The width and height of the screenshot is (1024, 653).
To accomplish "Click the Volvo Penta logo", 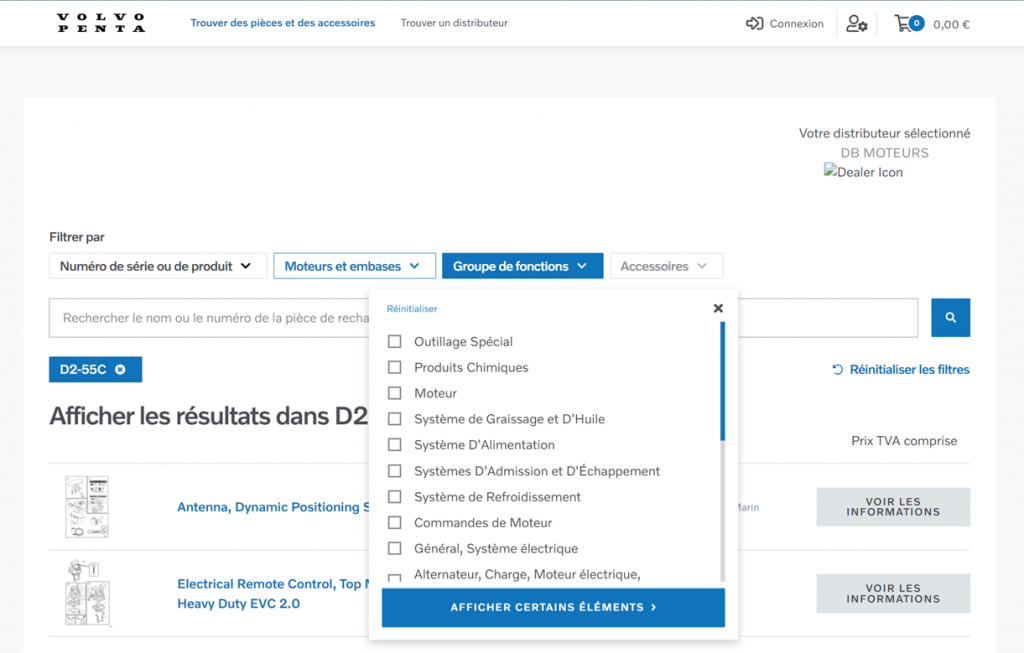I will 101,23.
